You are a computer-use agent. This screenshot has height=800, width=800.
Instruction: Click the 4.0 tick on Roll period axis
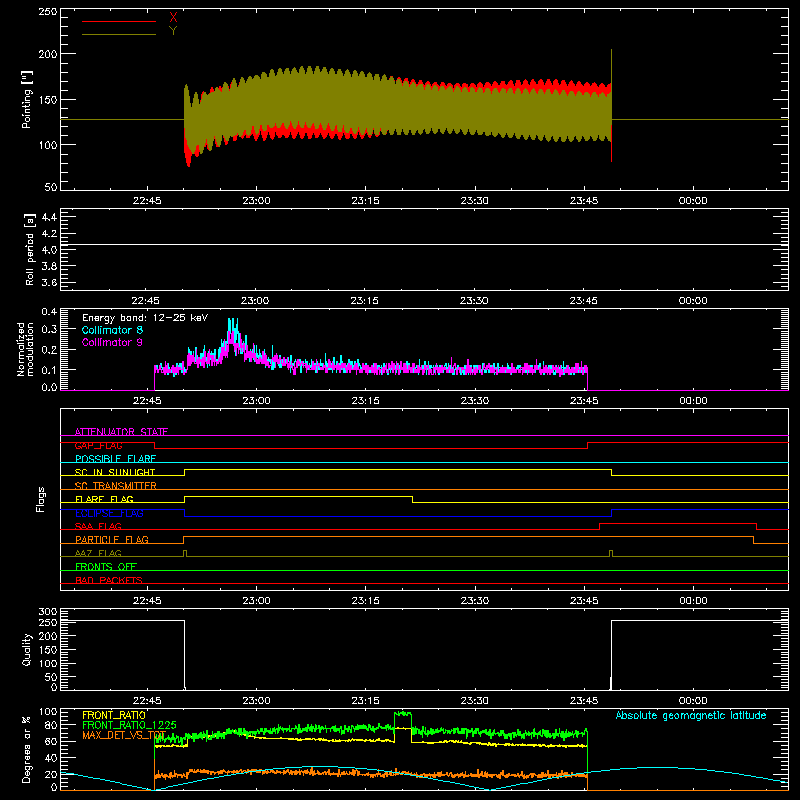click(49, 250)
